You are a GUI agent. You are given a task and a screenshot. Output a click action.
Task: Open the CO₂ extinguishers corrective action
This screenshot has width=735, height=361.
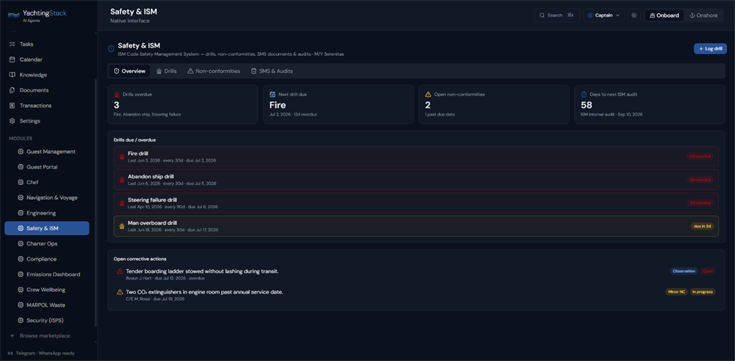(416, 295)
